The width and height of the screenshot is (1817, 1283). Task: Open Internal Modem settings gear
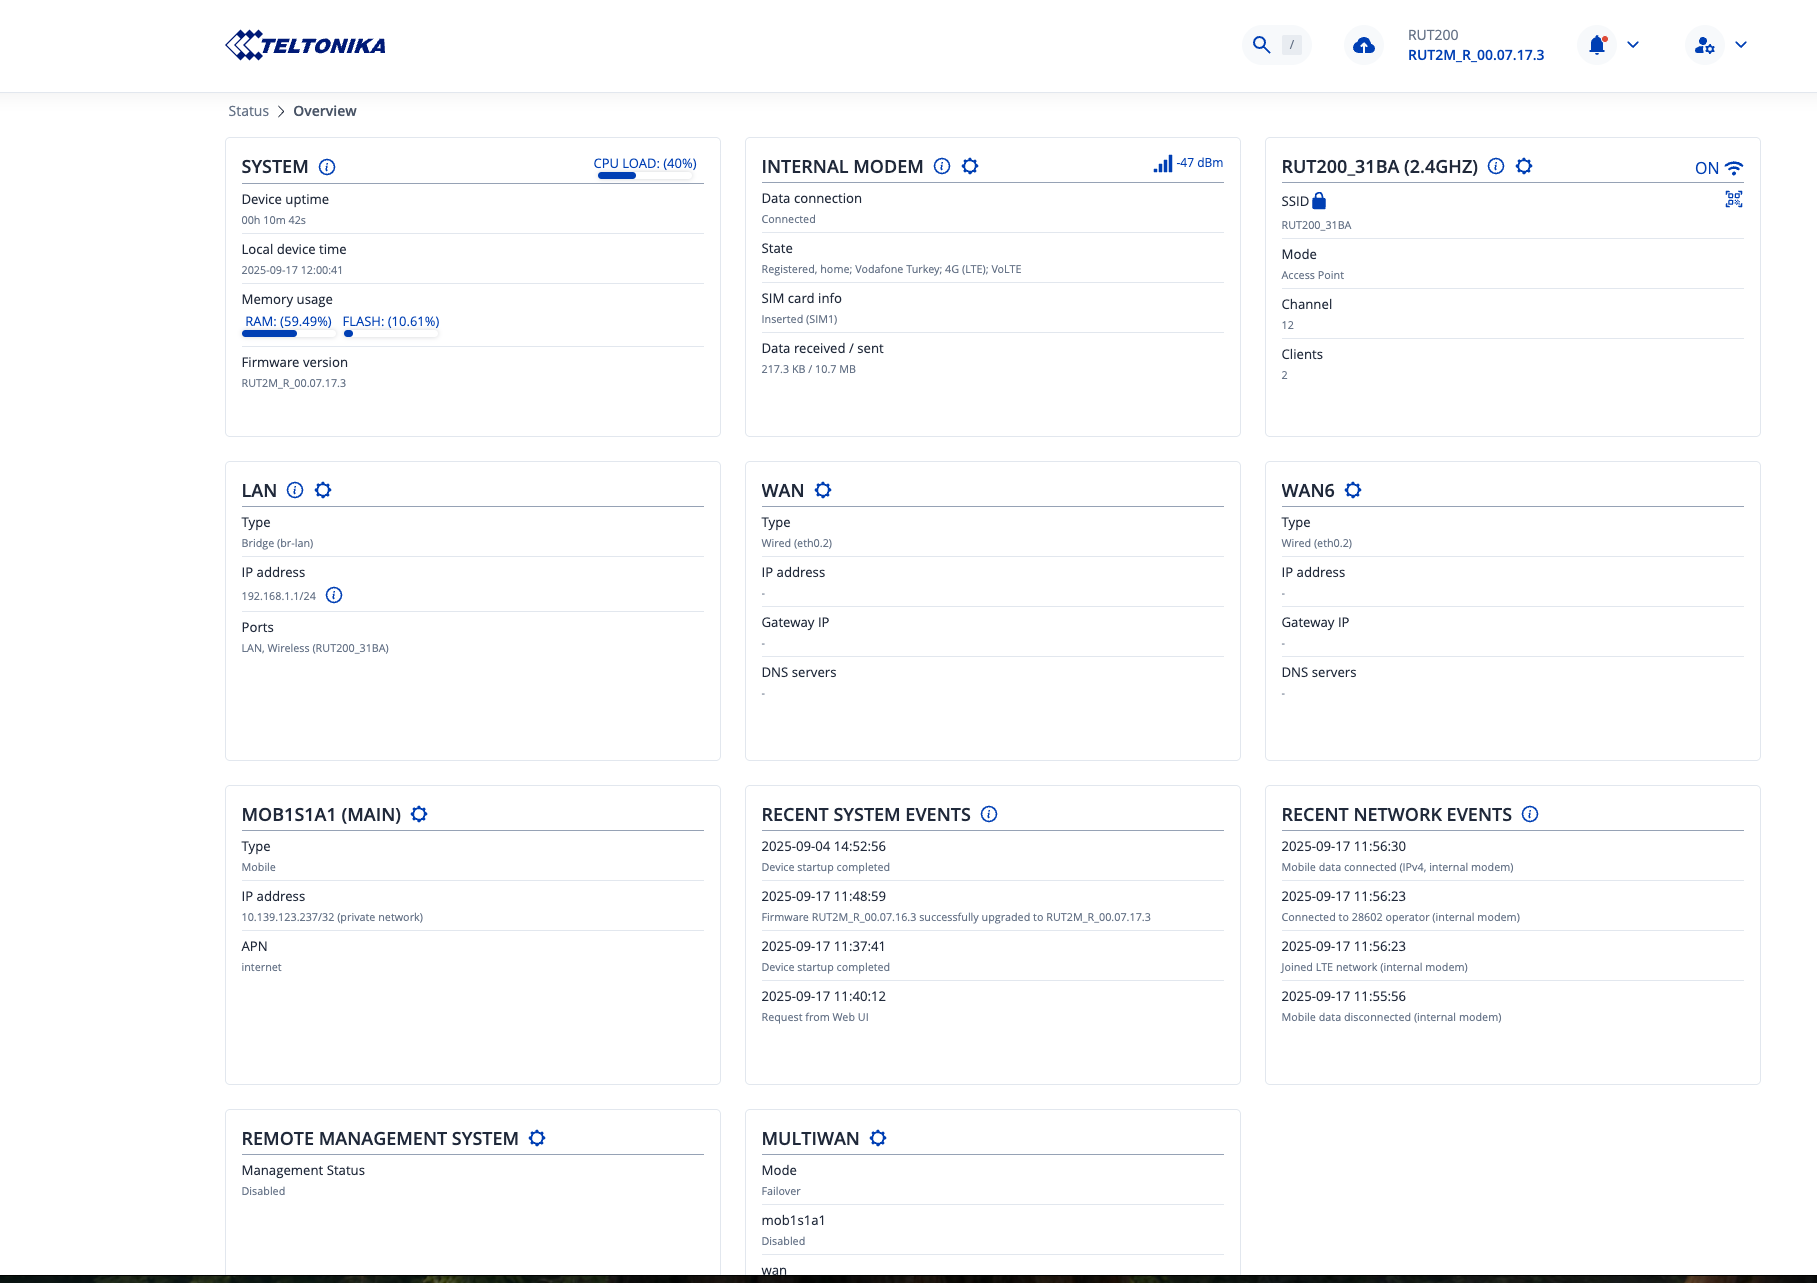coord(970,166)
